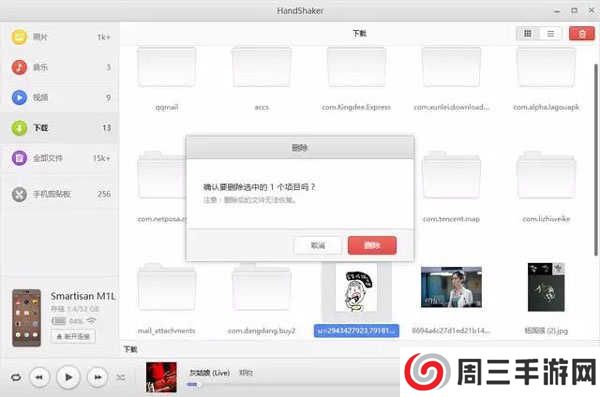This screenshot has height=397, width=600.
Task: Open the yellow 图片 photos category
Action: (x=59, y=37)
